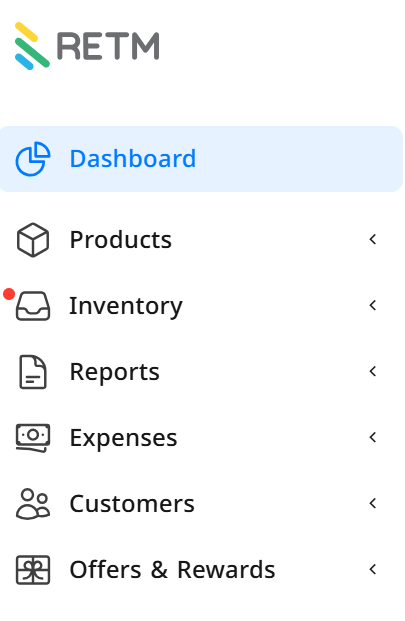The image size is (405, 621).
Task: Click the Inventory tray icon
Action: (x=33, y=306)
